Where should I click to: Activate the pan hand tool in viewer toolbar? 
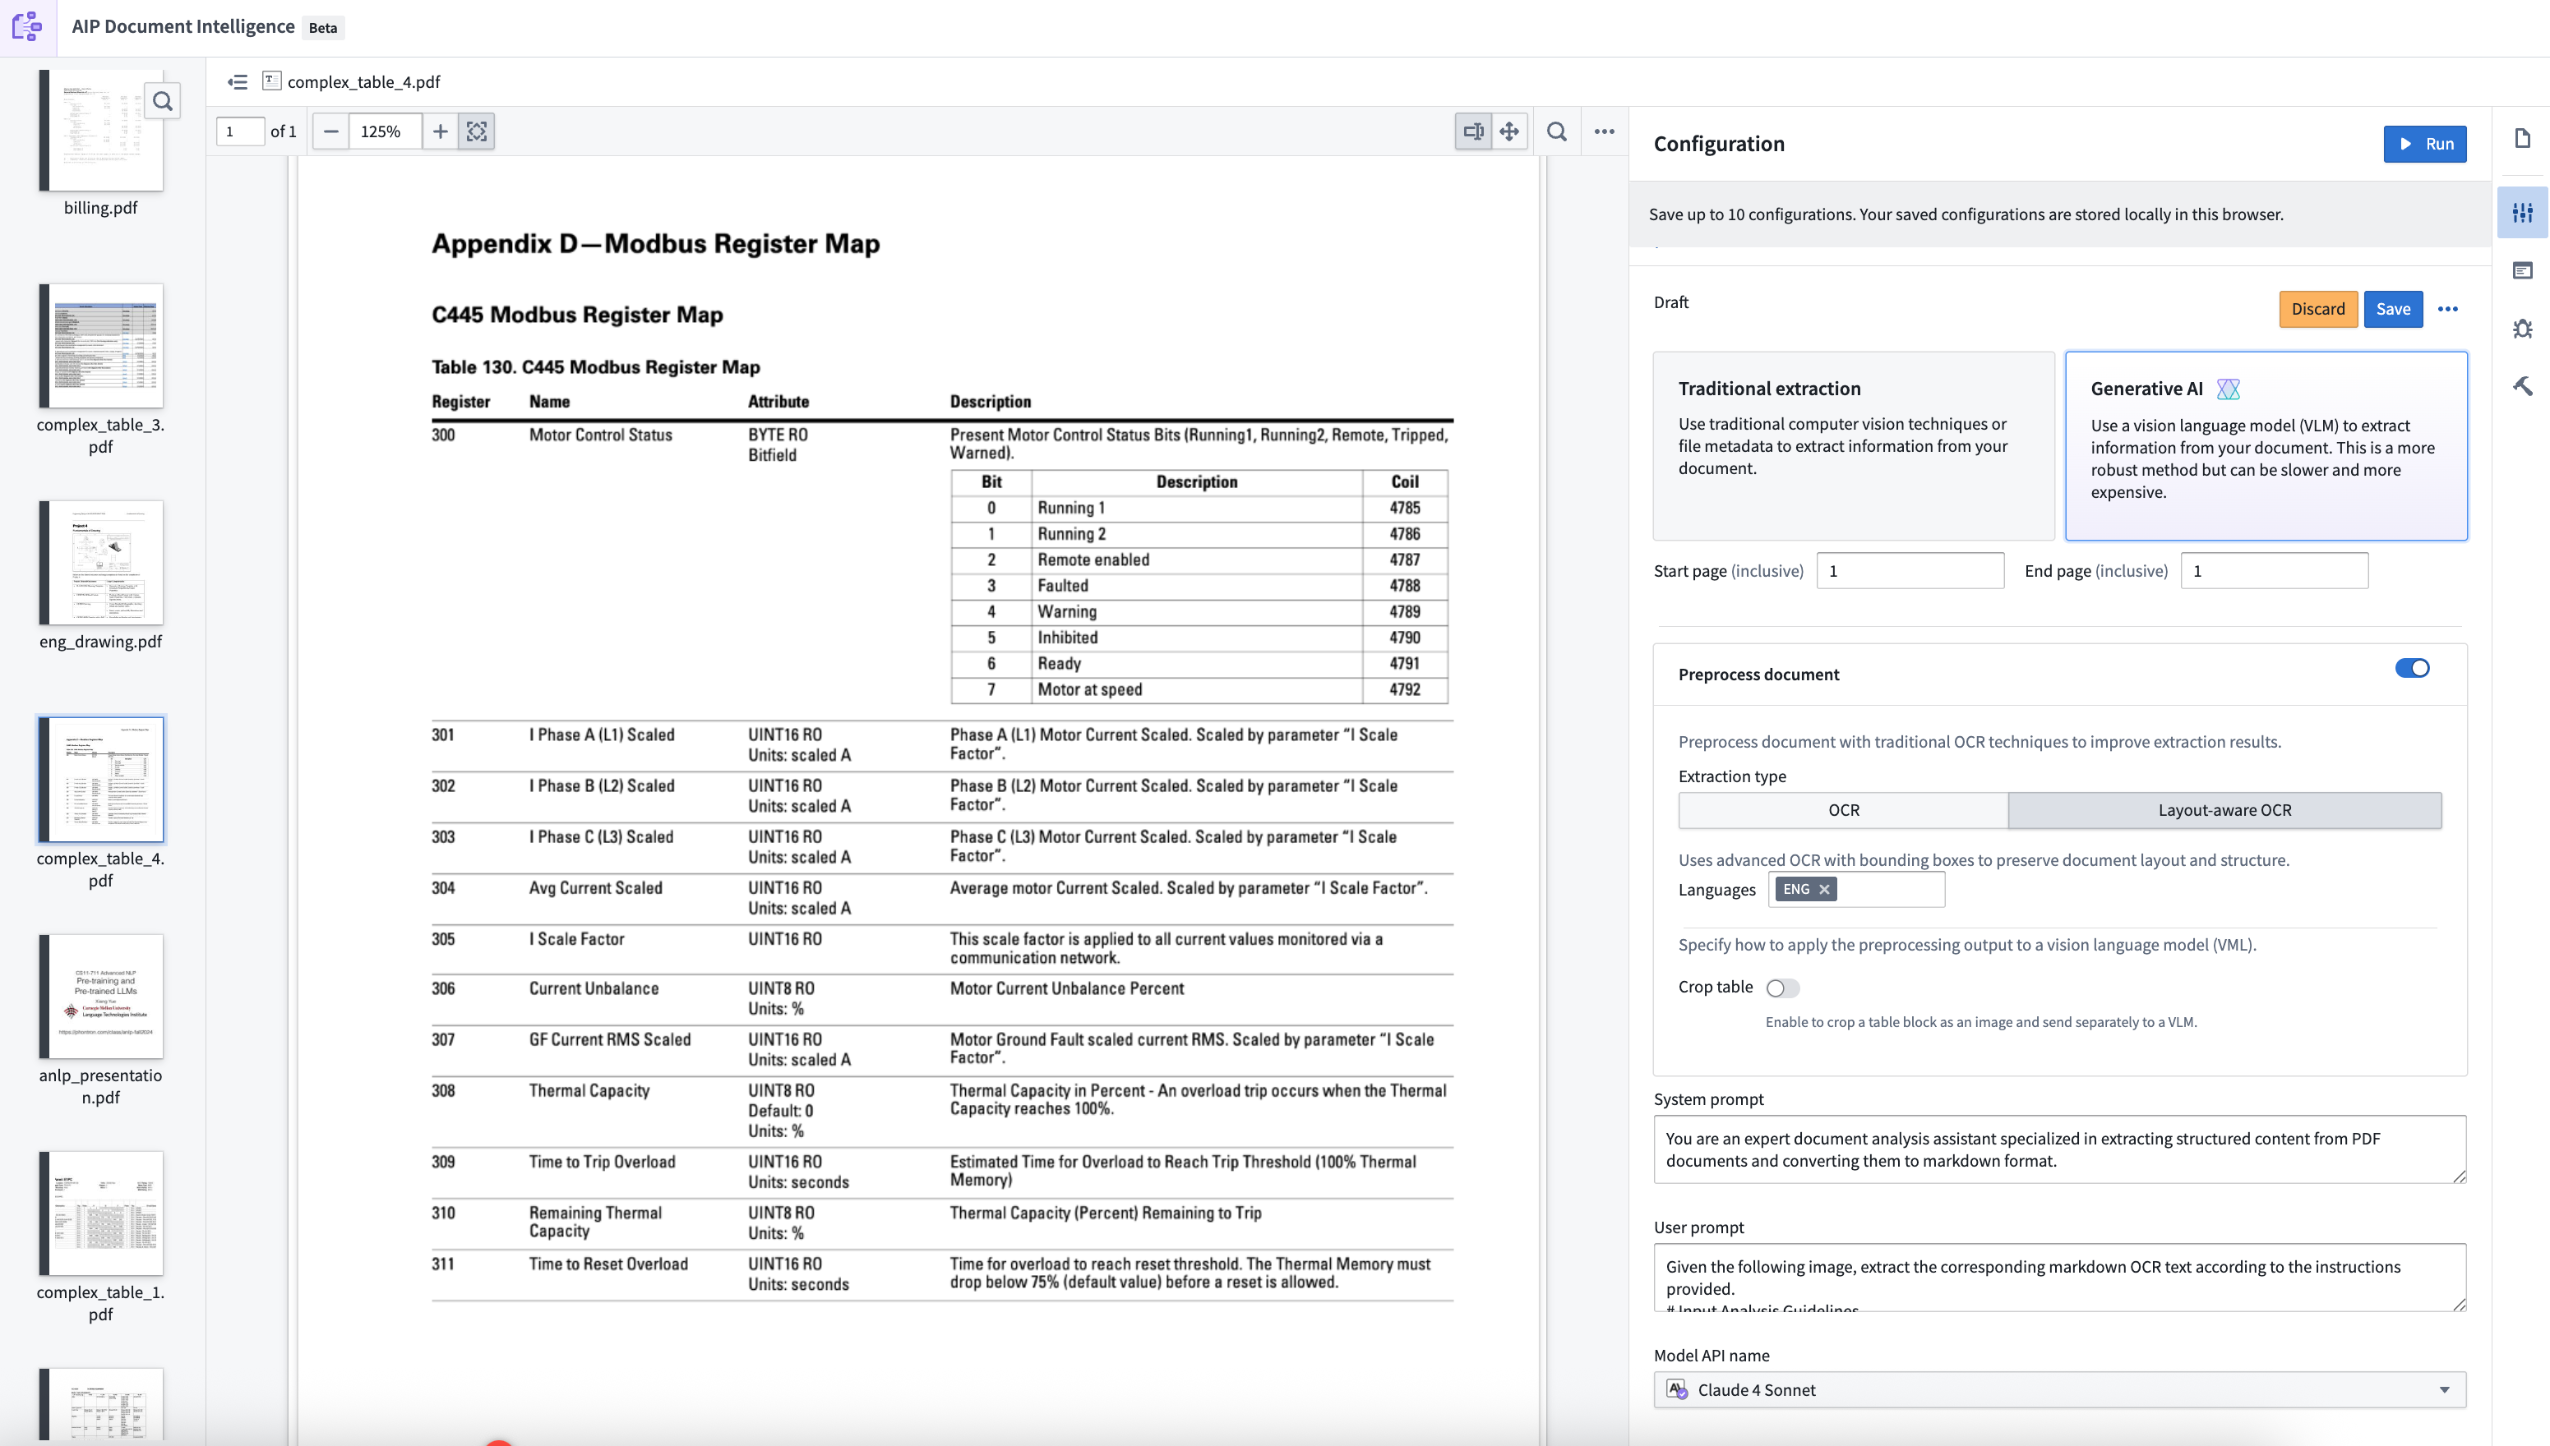click(x=1509, y=131)
